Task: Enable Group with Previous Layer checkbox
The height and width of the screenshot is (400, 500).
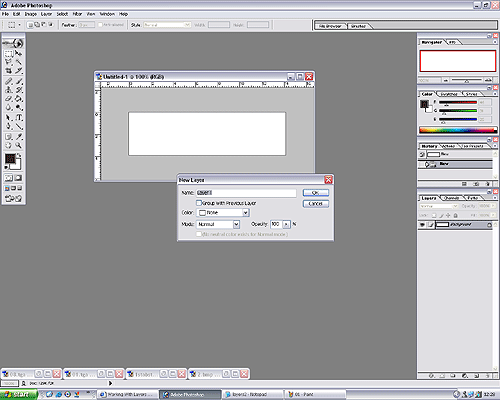Action: [x=199, y=203]
